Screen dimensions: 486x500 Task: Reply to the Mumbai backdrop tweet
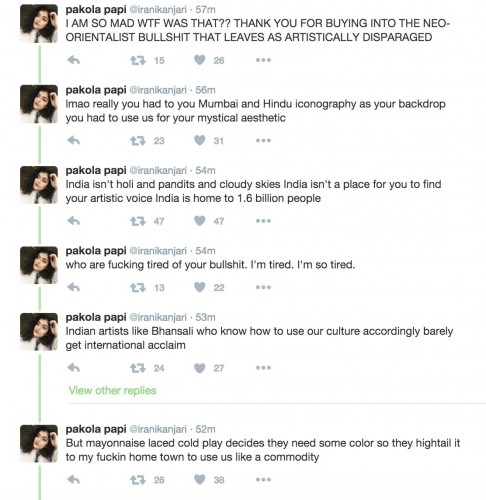(73, 140)
